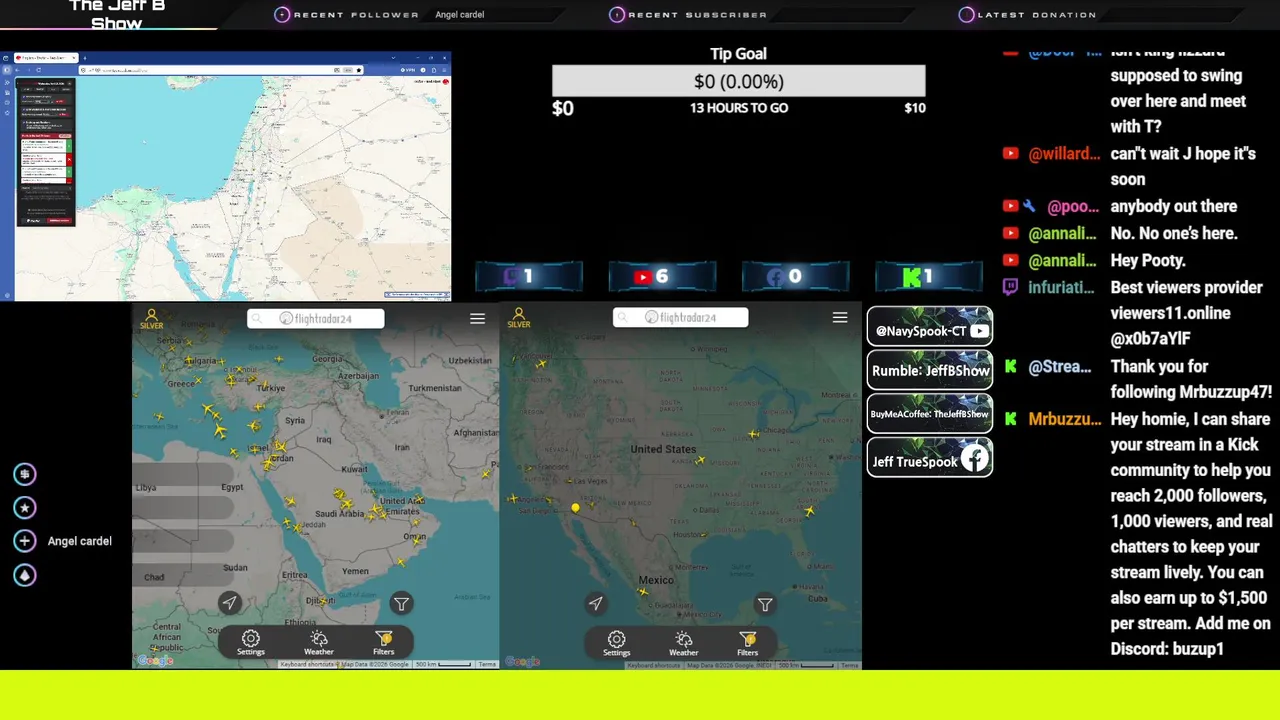Open Settings in the Middle East flightradar panel

click(x=251, y=643)
